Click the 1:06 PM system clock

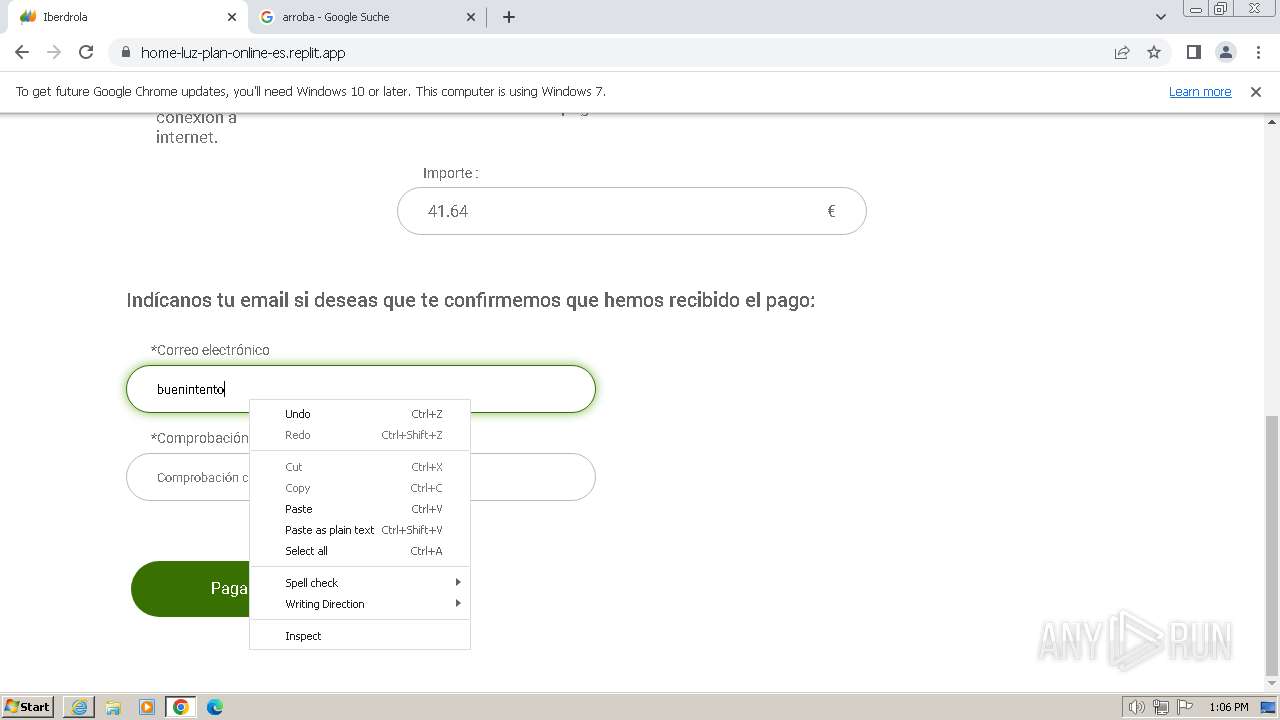coord(1228,707)
